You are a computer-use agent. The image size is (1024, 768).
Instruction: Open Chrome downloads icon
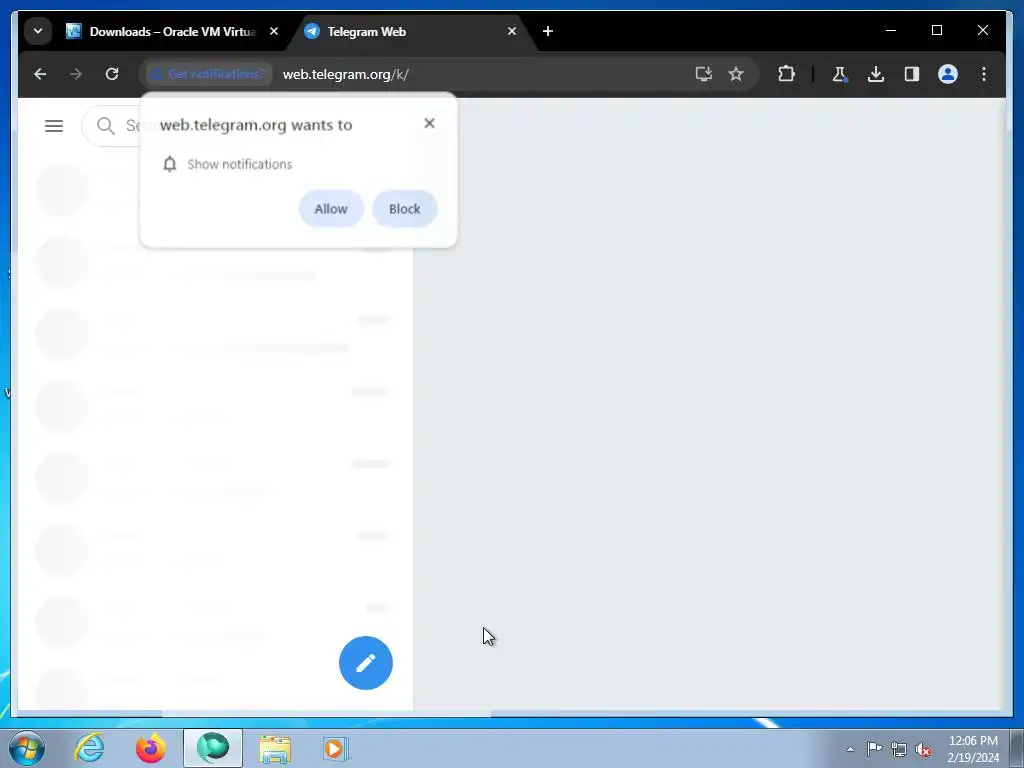click(876, 74)
